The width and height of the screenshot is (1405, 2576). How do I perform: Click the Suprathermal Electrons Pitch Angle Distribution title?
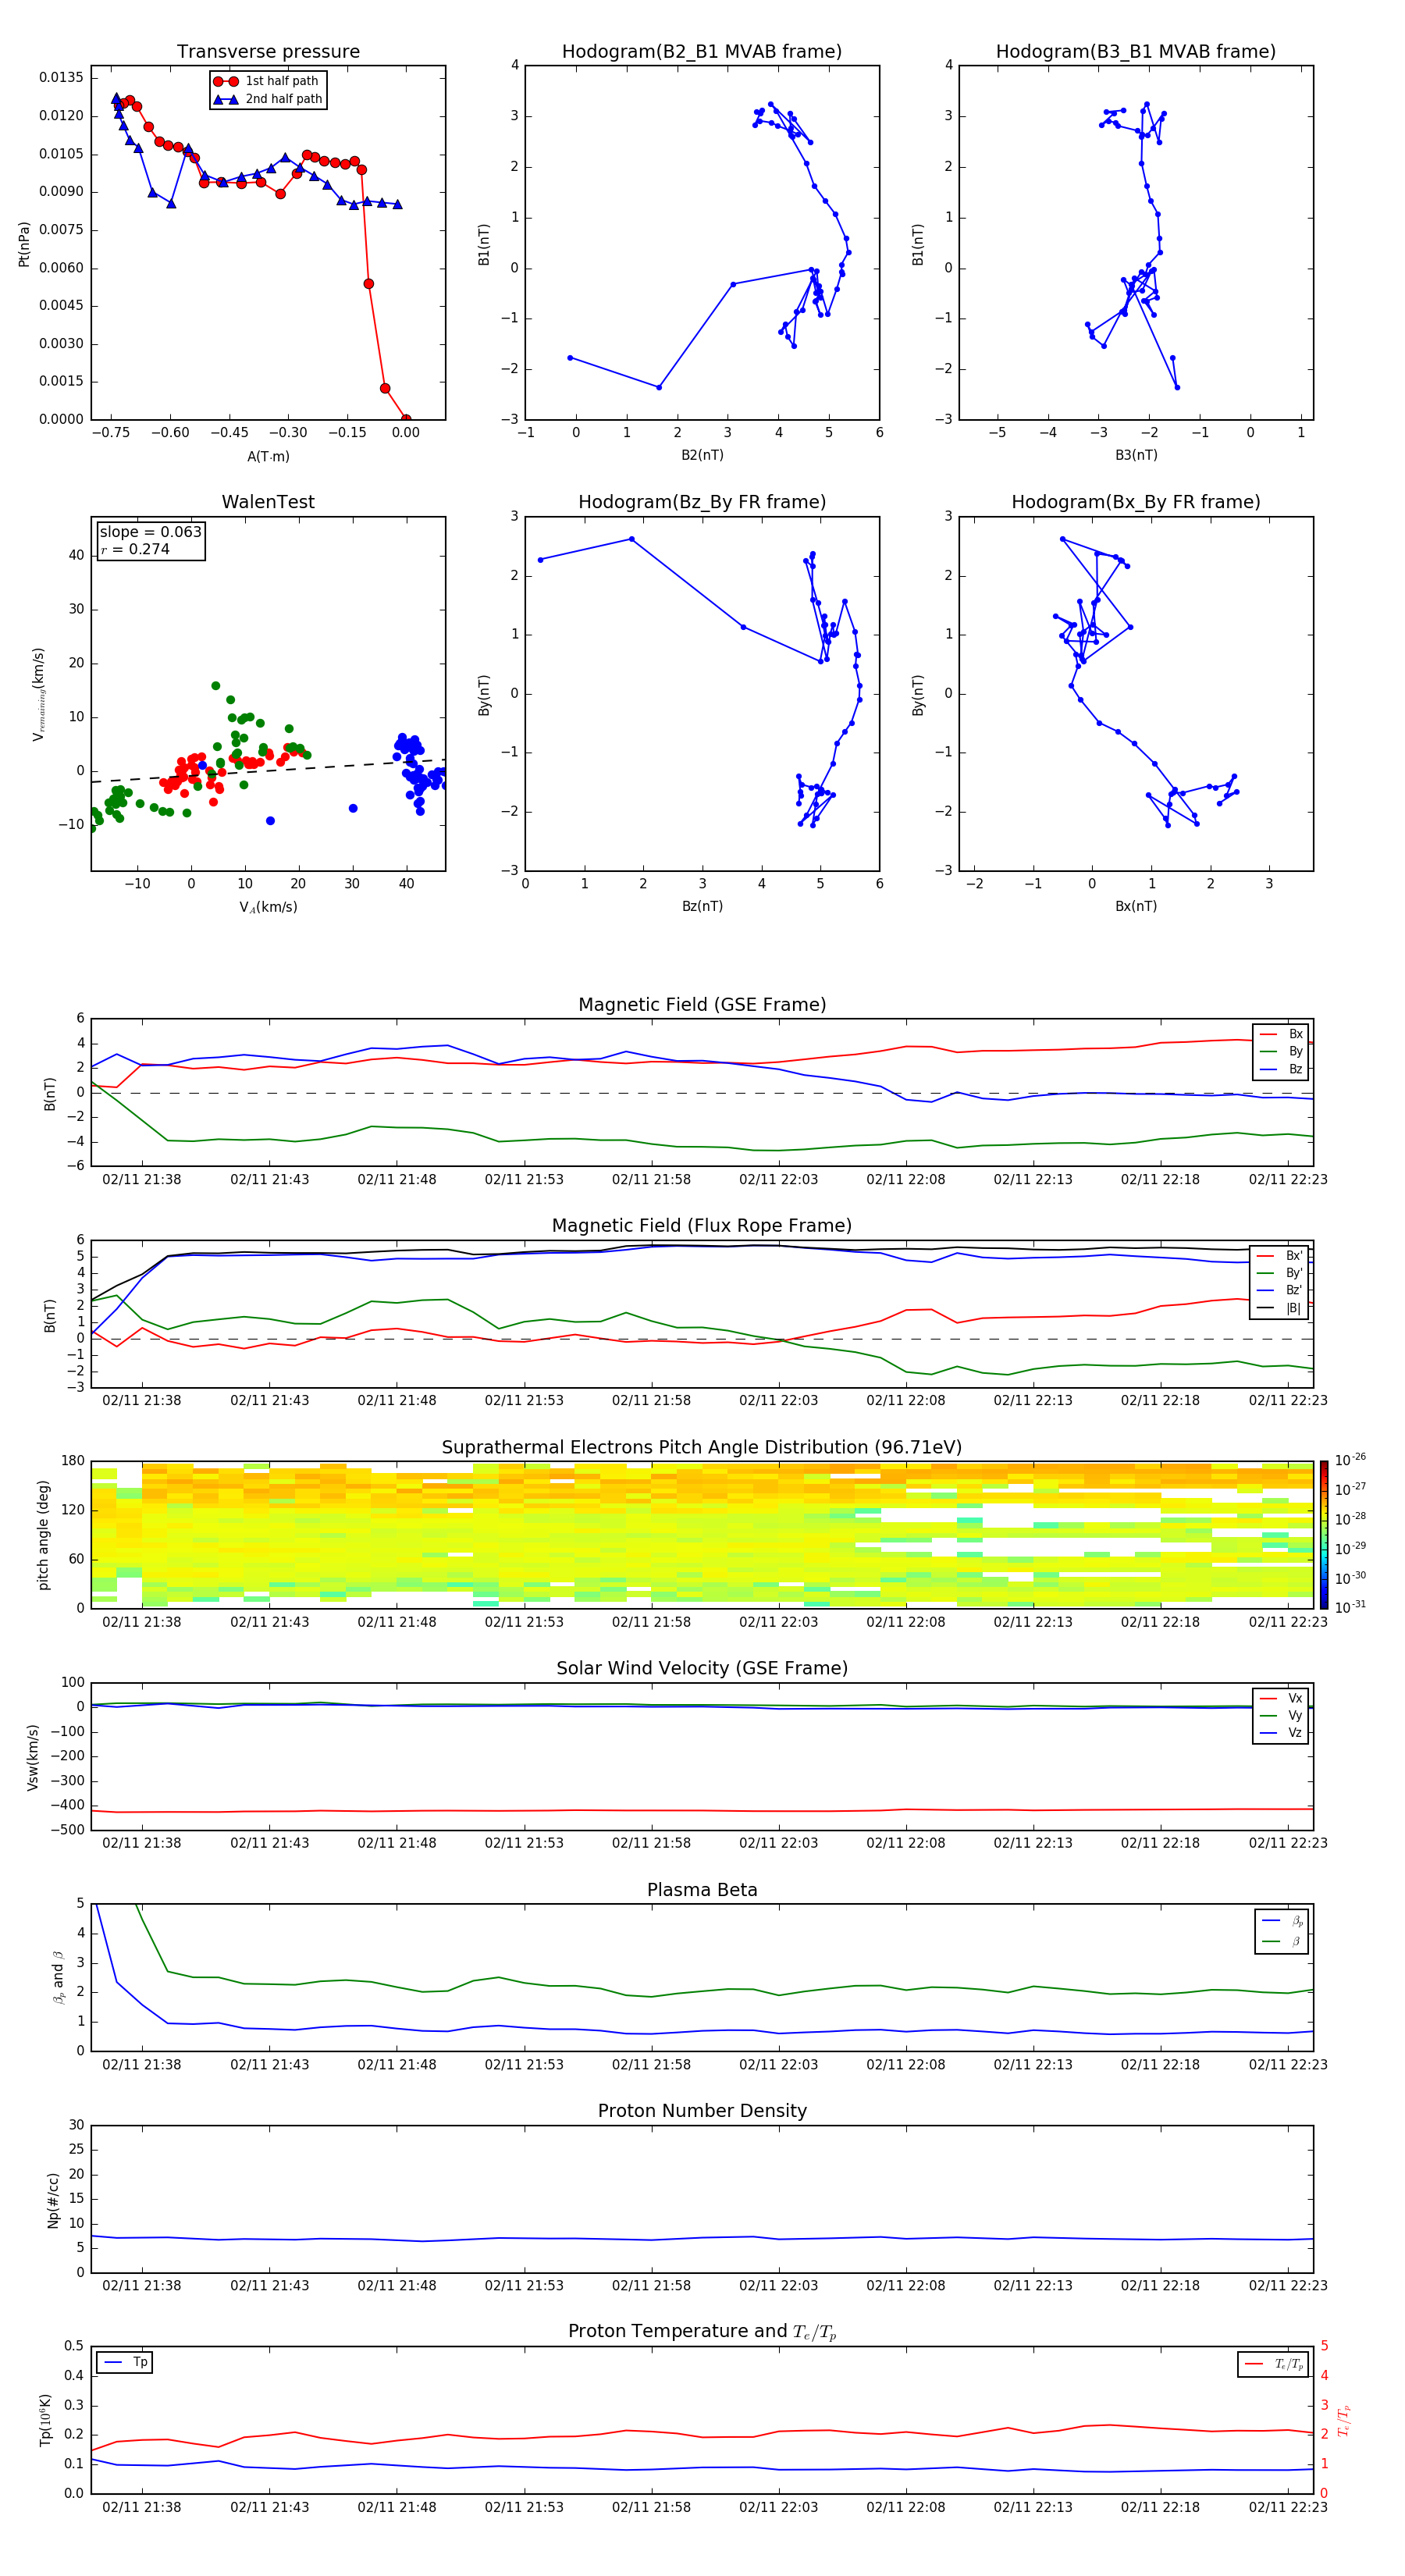702,1447
